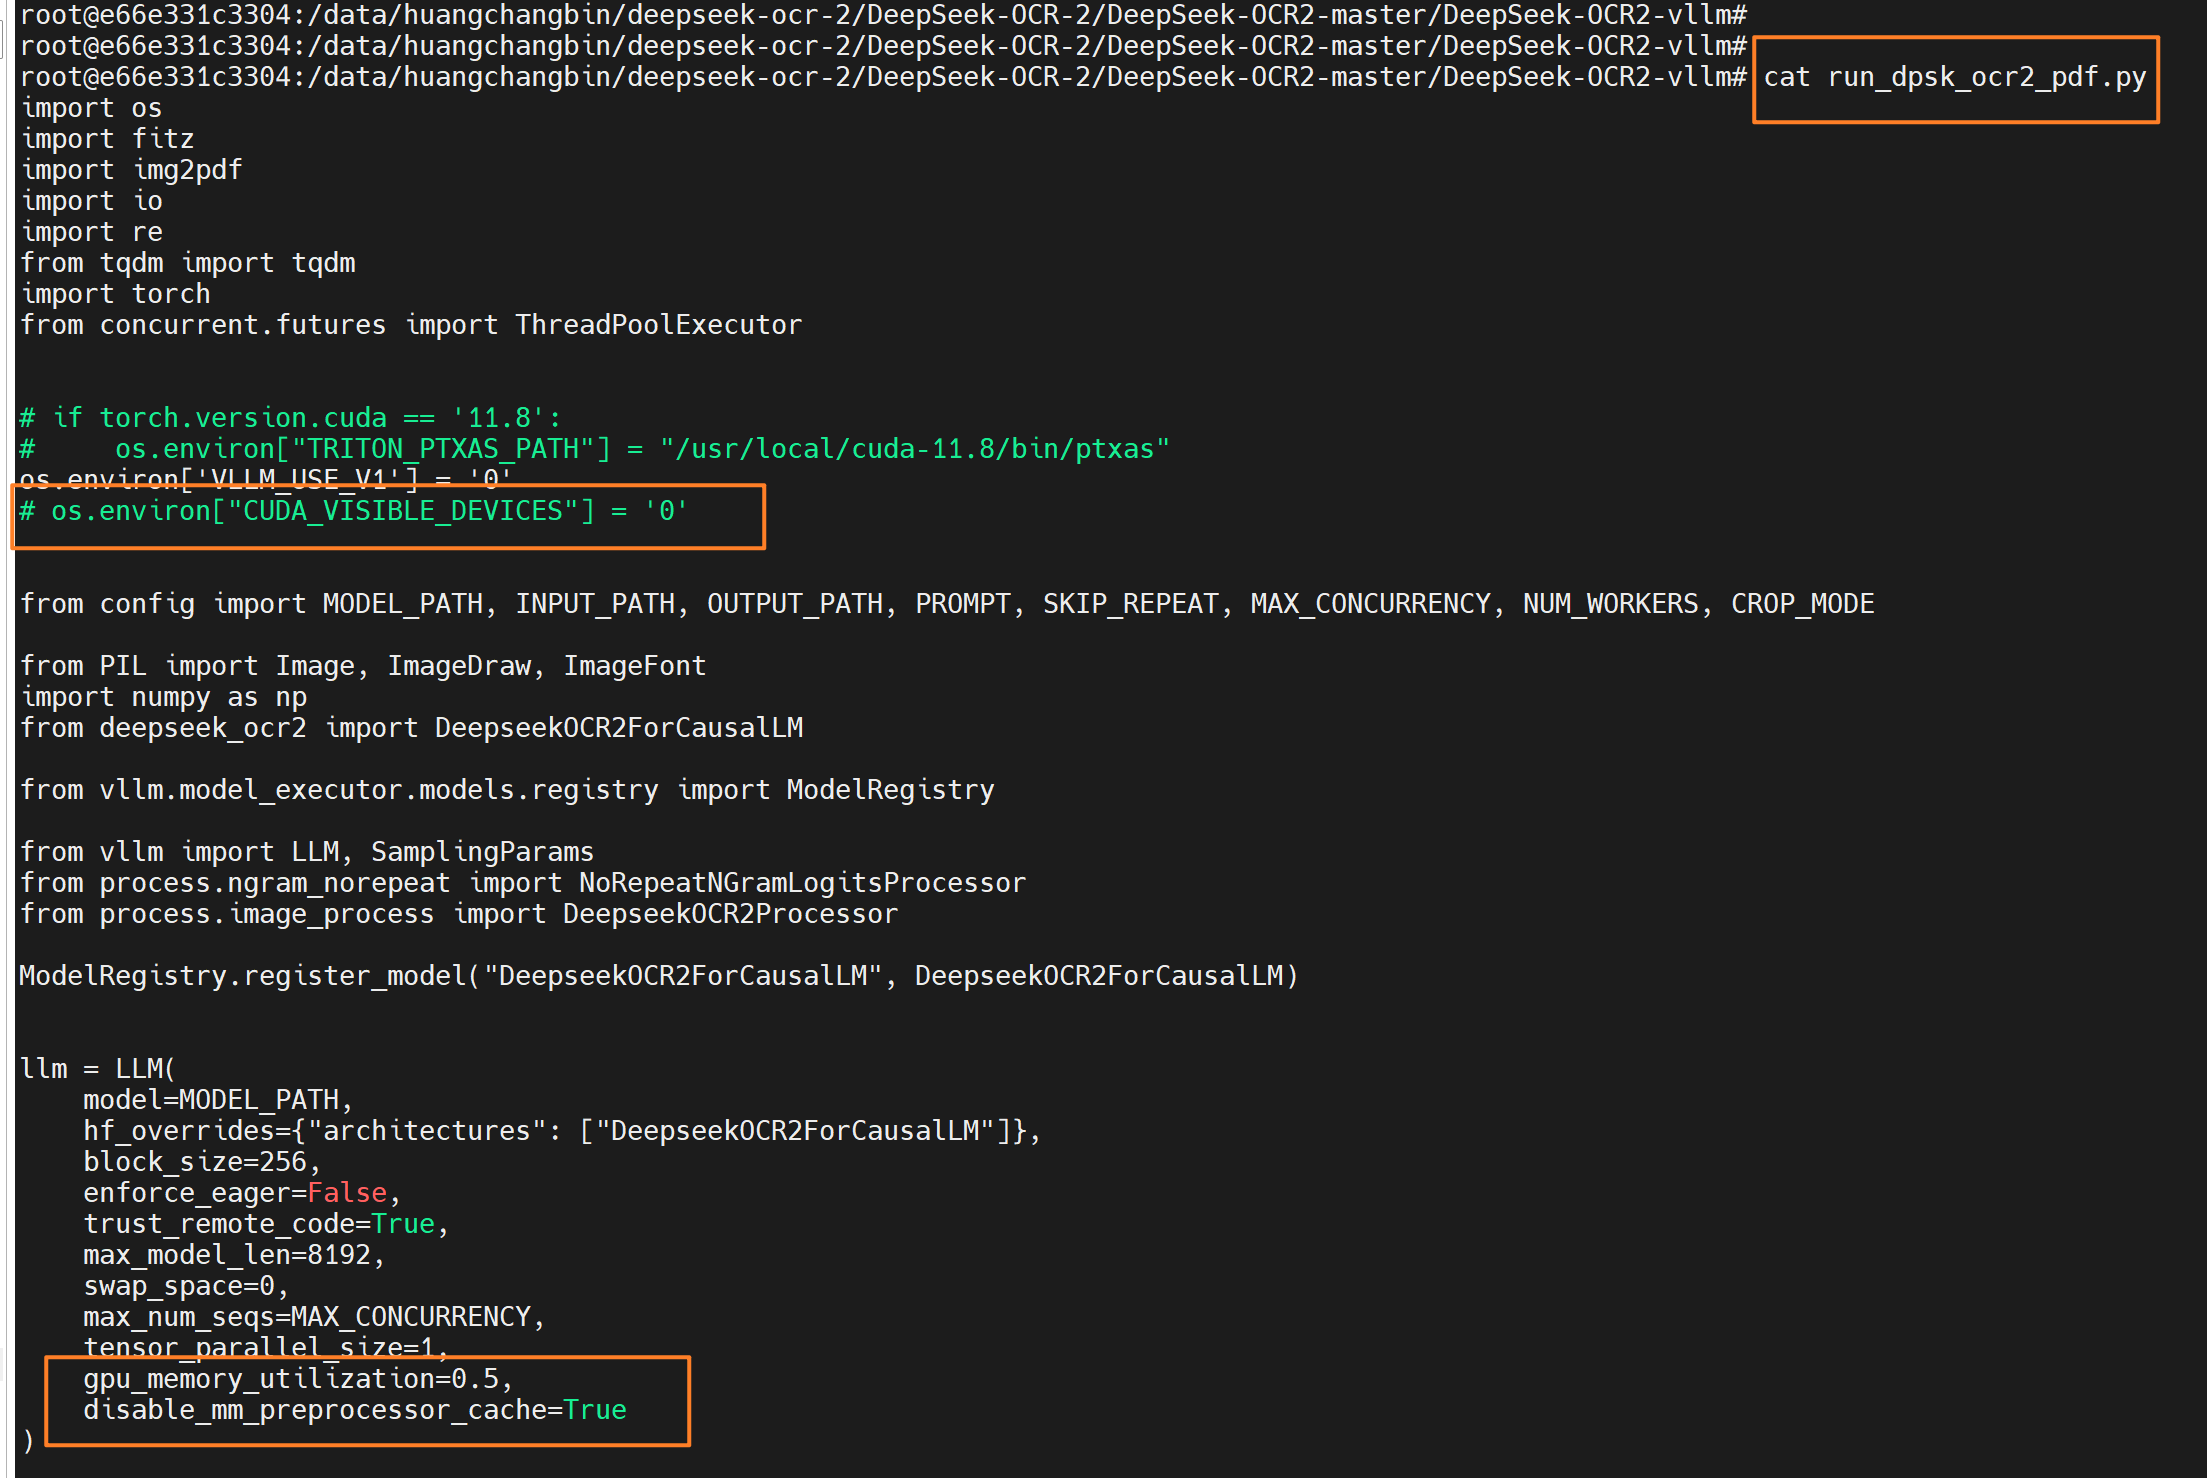This screenshot has width=2207, height=1478.
Task: Click the 'import fitz' line
Action: pyautogui.click(x=108, y=139)
